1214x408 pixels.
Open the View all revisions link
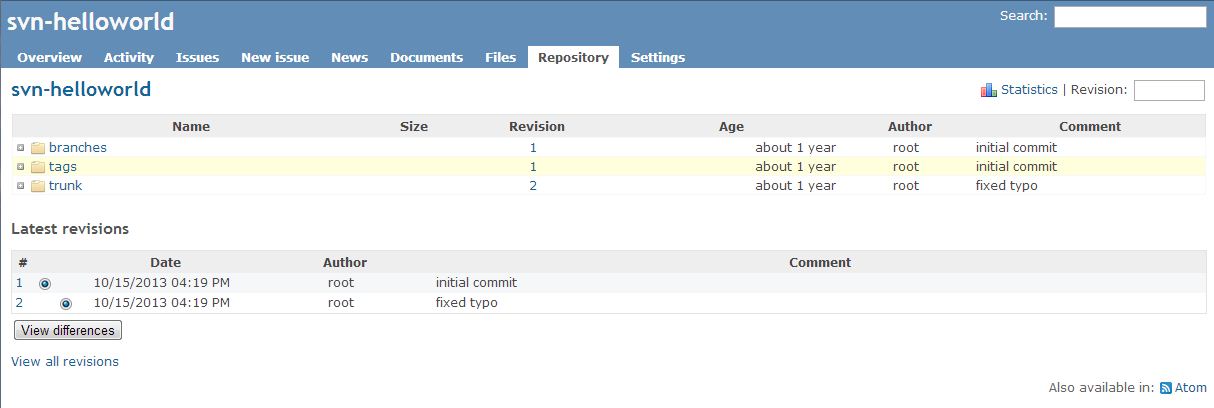point(65,361)
